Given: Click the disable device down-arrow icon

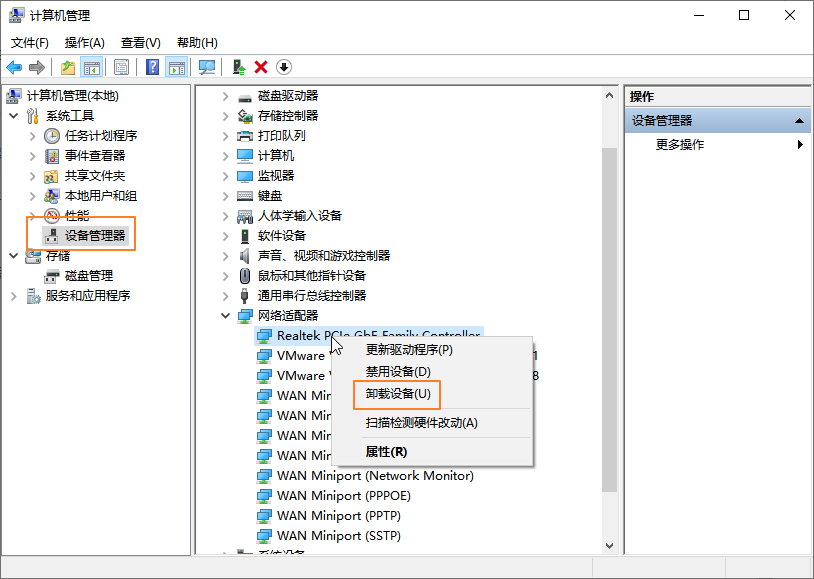Looking at the screenshot, I should pyautogui.click(x=284, y=67).
